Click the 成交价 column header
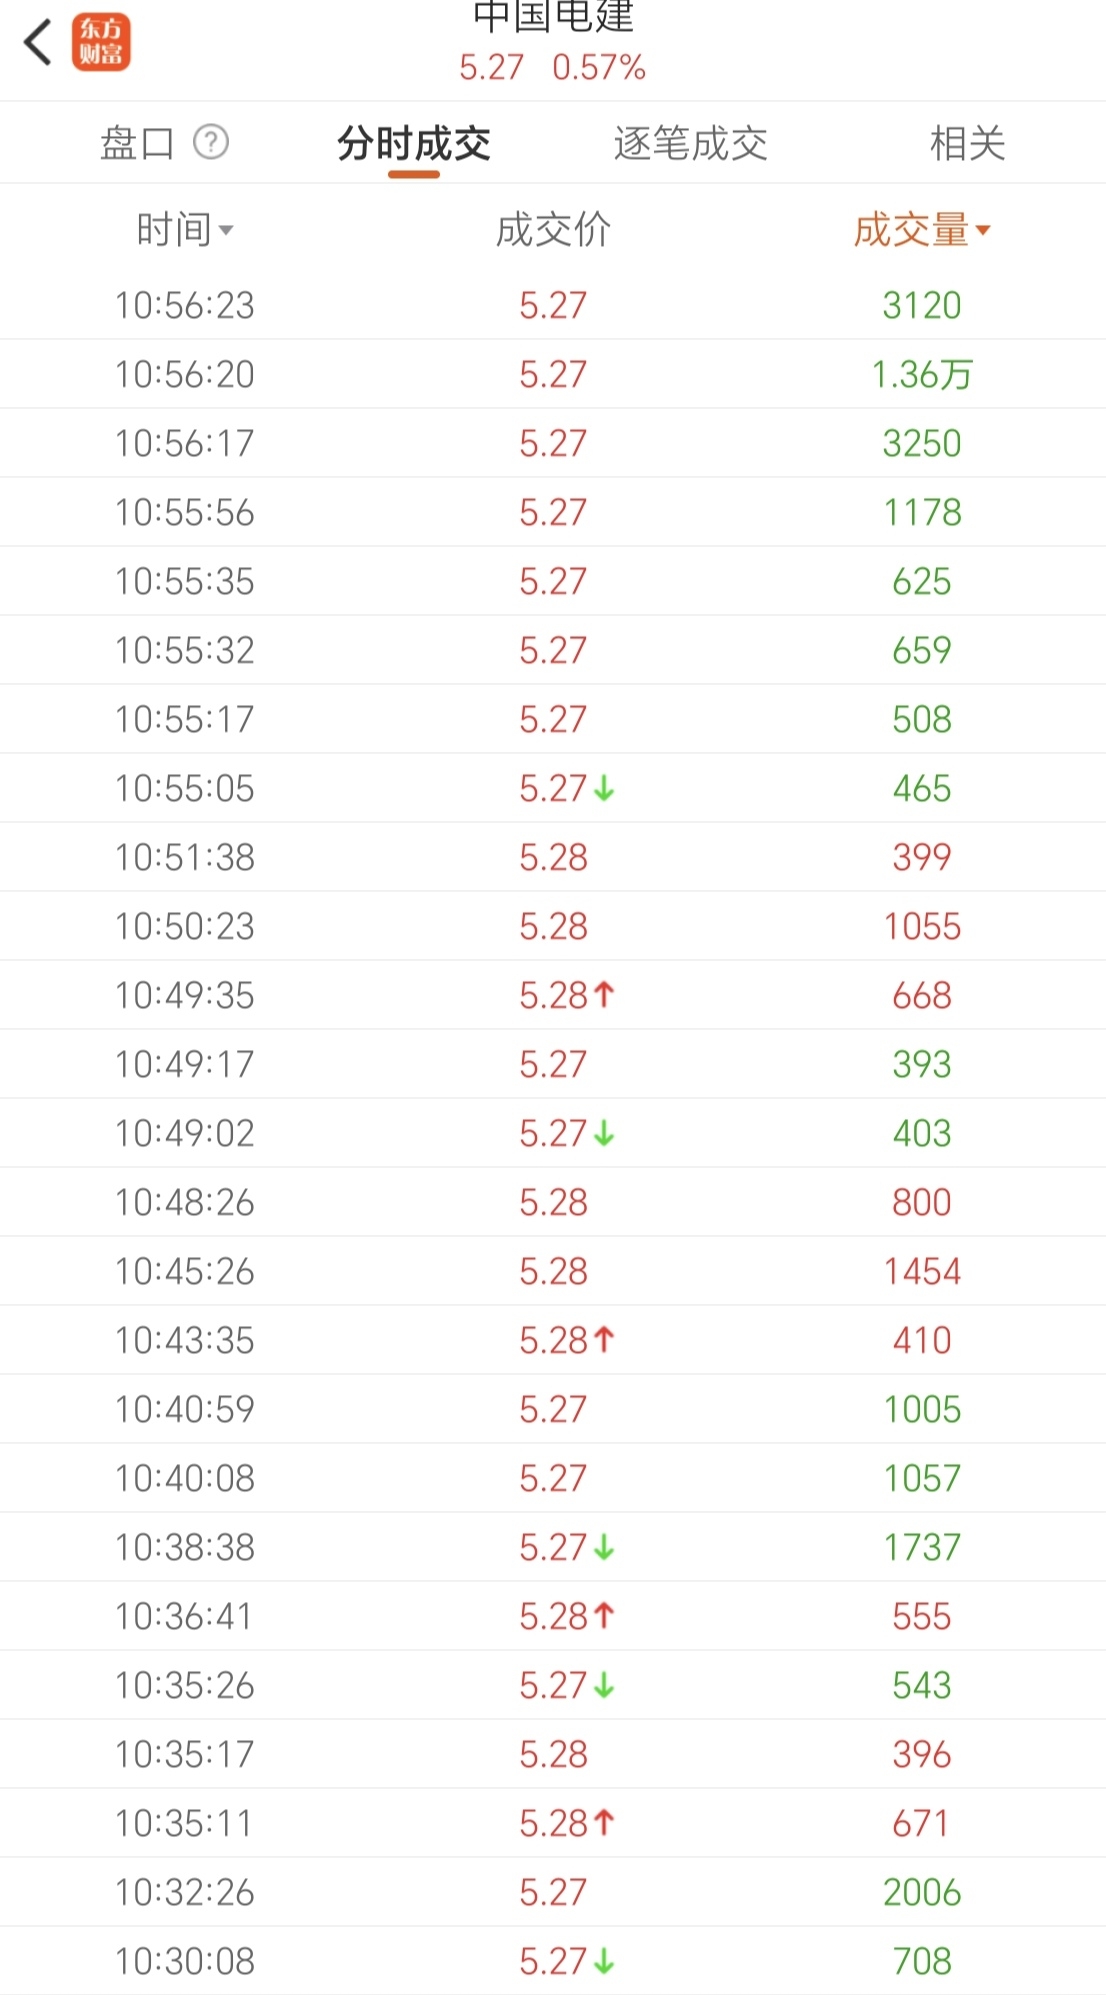The width and height of the screenshot is (1106, 1995). coord(553,230)
